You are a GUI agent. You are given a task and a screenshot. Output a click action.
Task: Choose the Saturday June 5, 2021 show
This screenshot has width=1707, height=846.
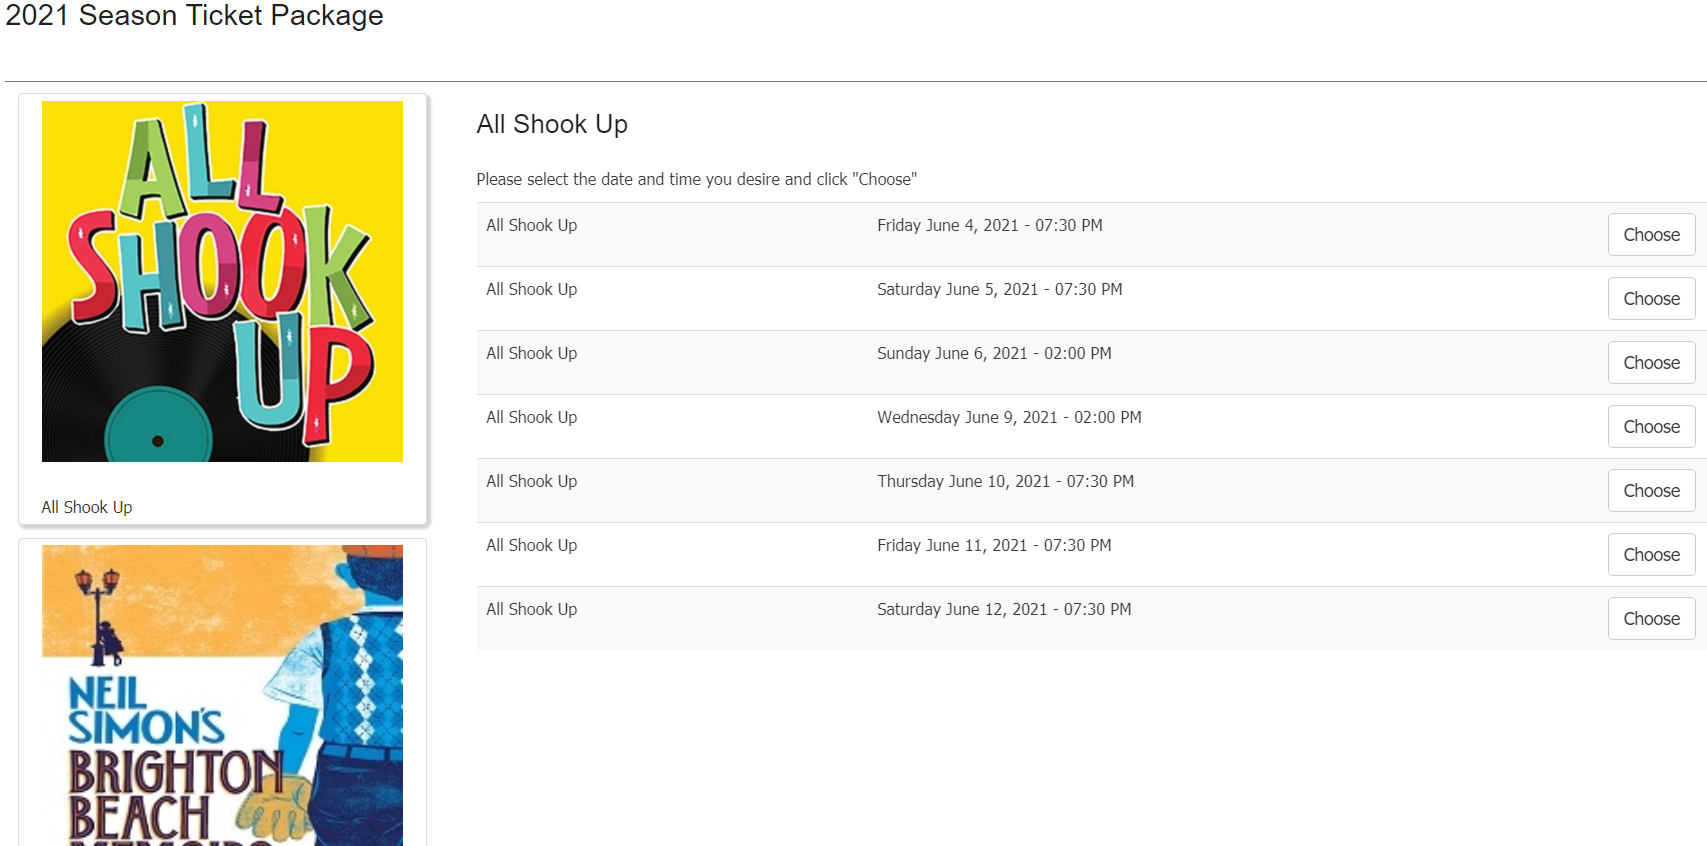click(1651, 299)
